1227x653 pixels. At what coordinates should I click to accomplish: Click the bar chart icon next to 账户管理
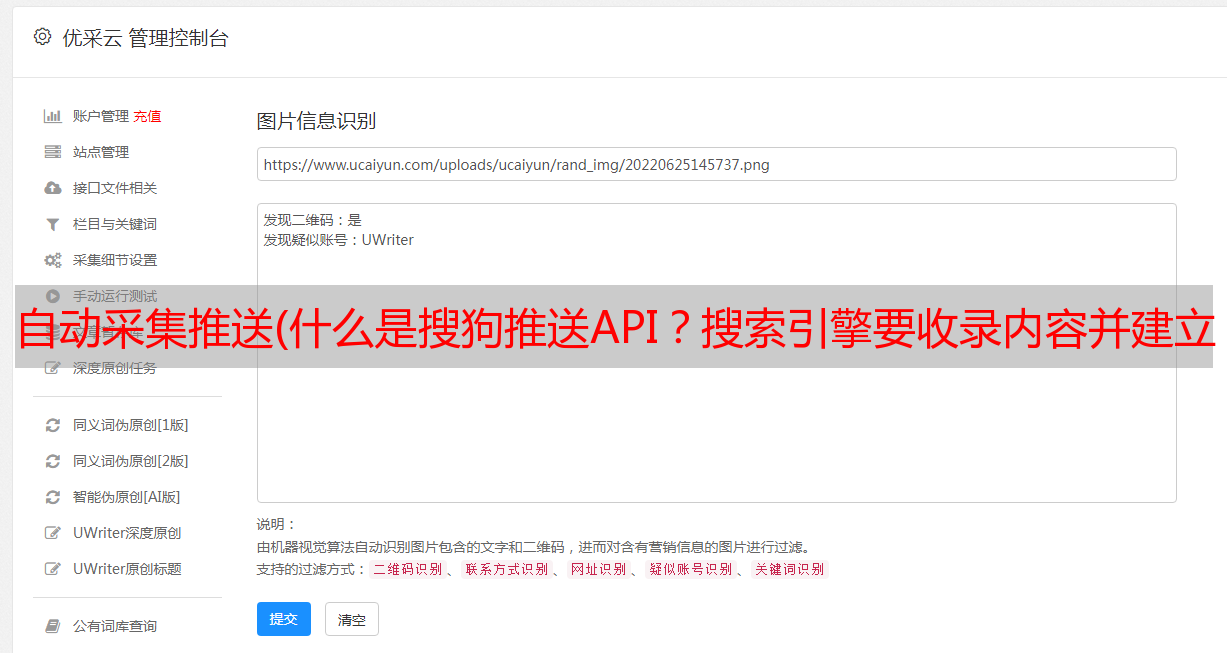53,116
